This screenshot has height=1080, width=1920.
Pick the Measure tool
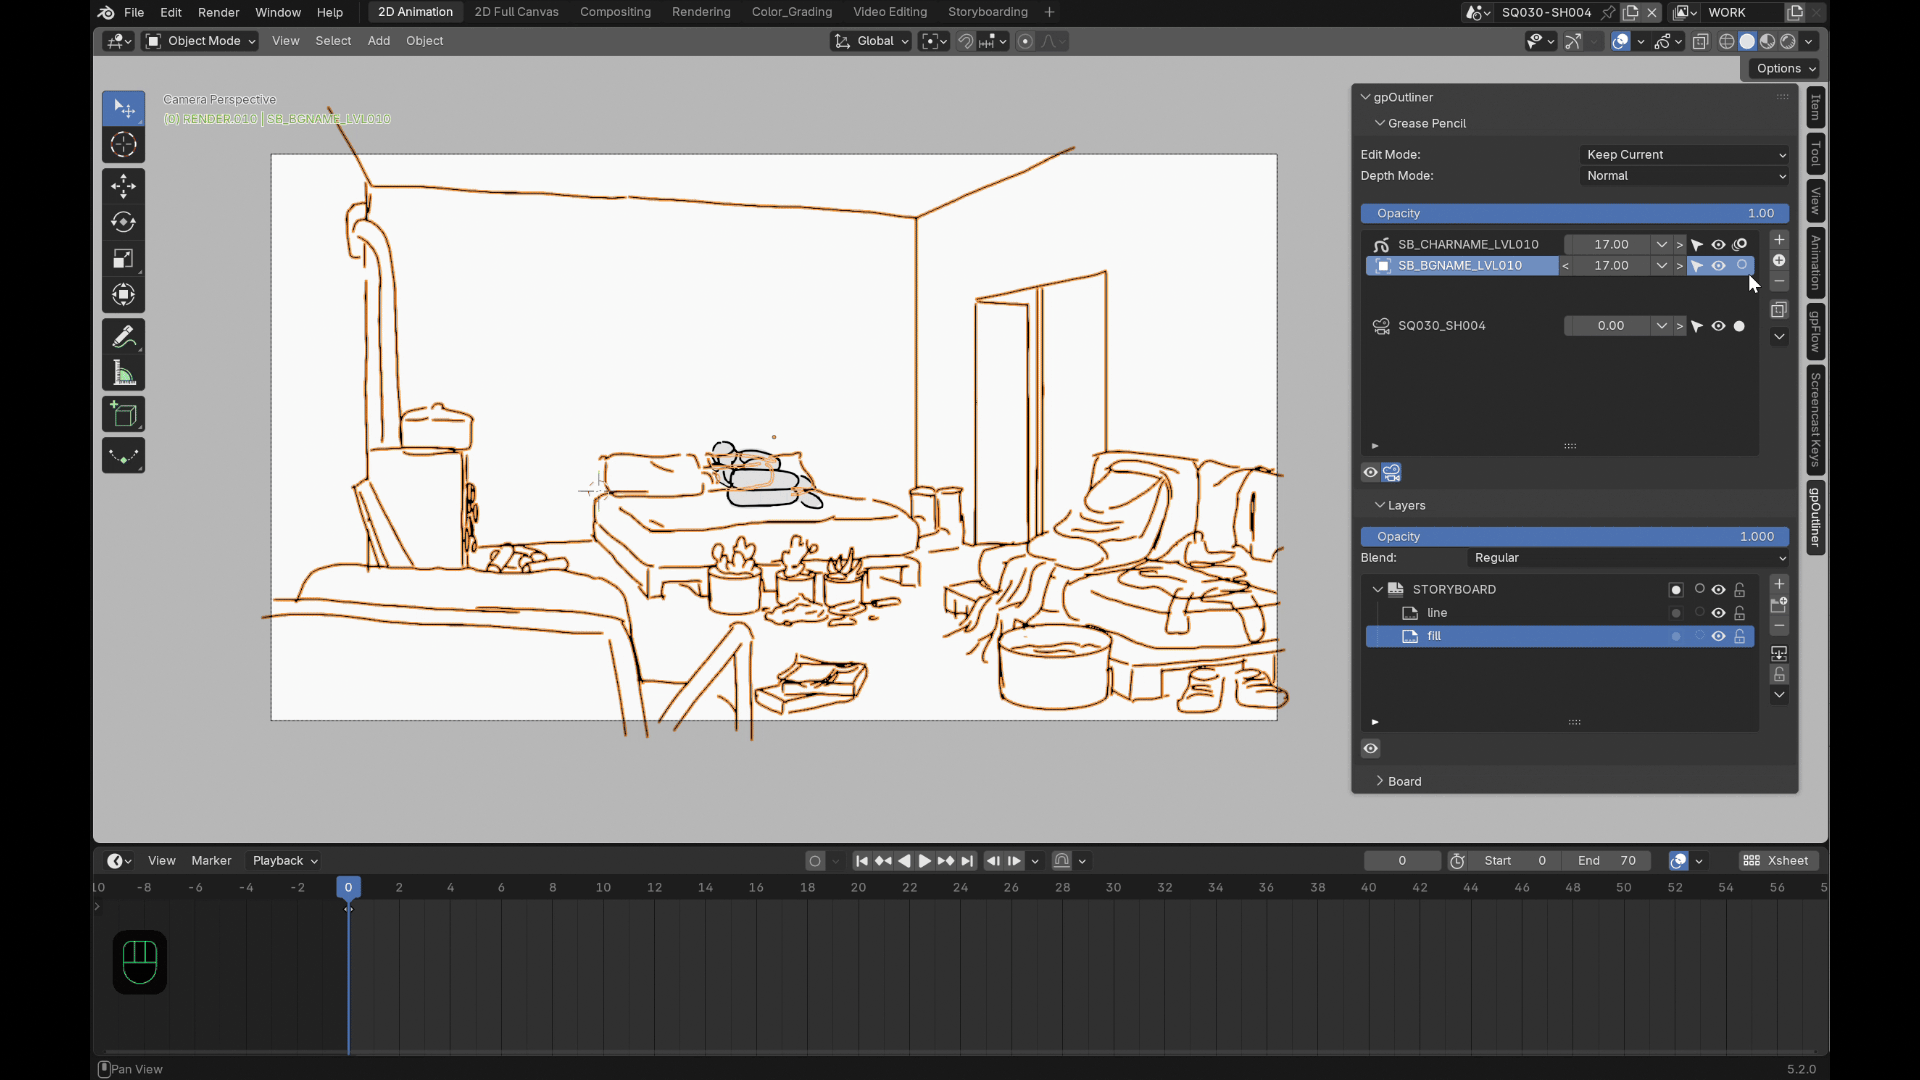point(123,373)
